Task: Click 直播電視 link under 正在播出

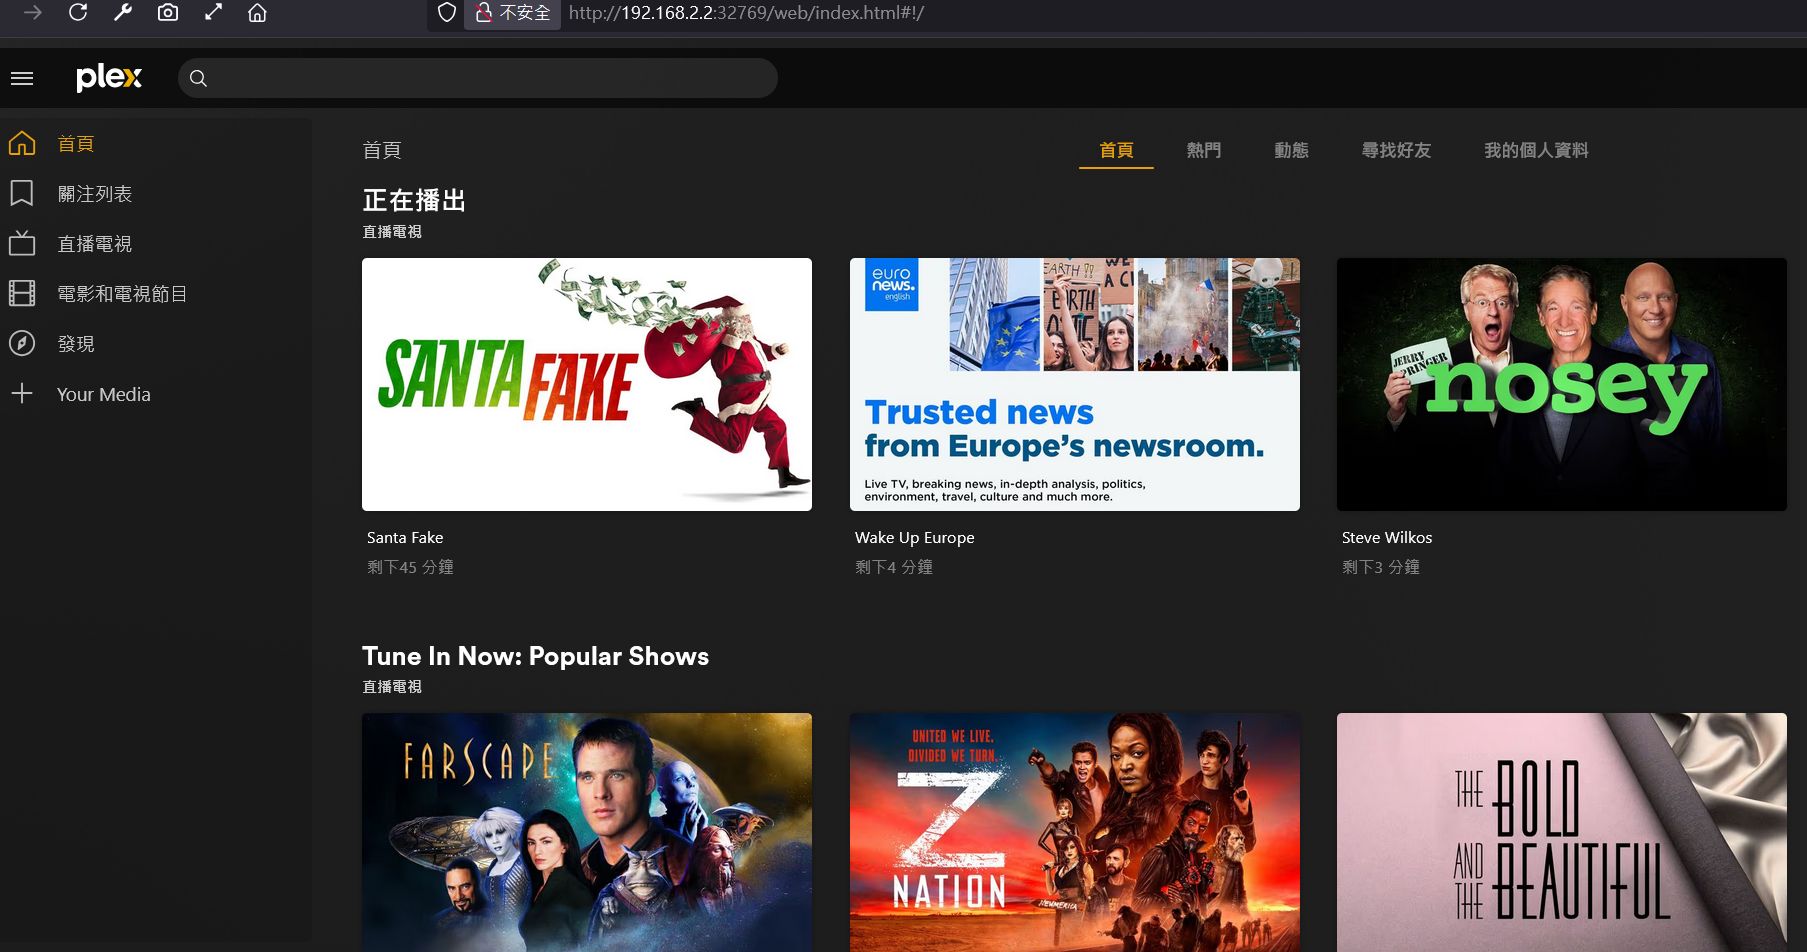Action: [392, 231]
